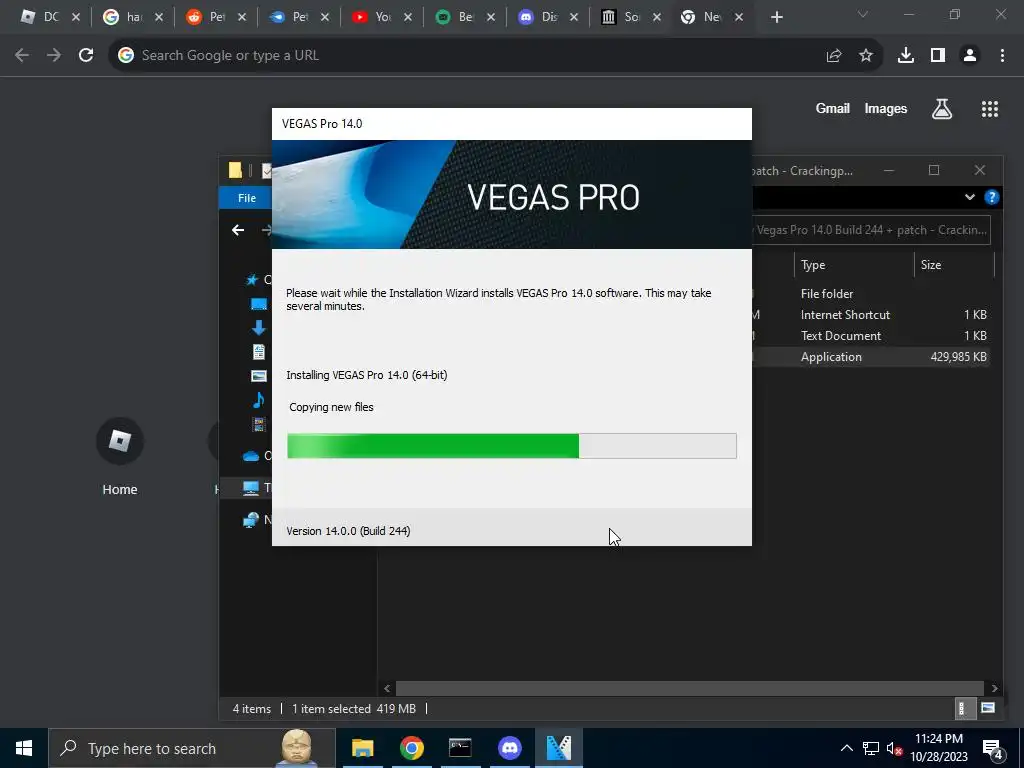Open Music note icon in navigation pane
Screen dimensions: 1024x768
pos(259,400)
